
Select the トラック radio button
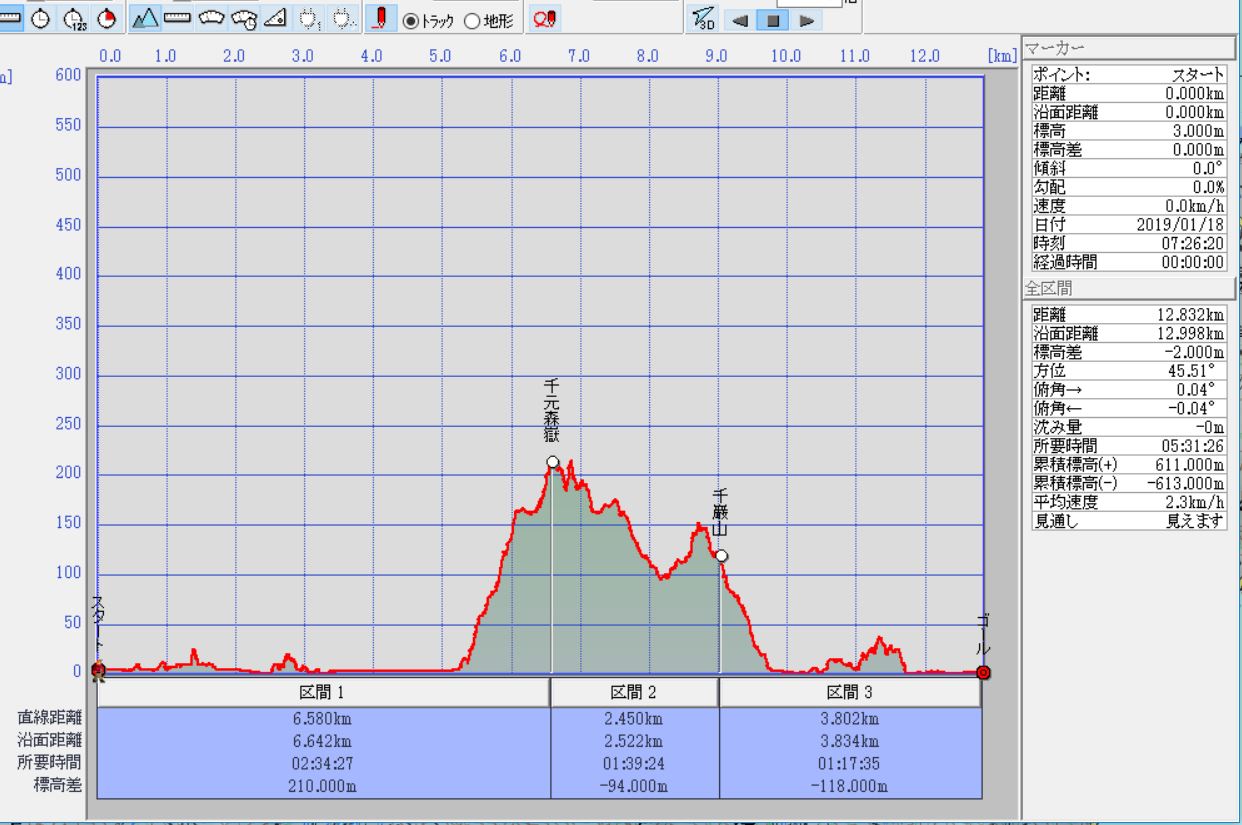(x=410, y=19)
